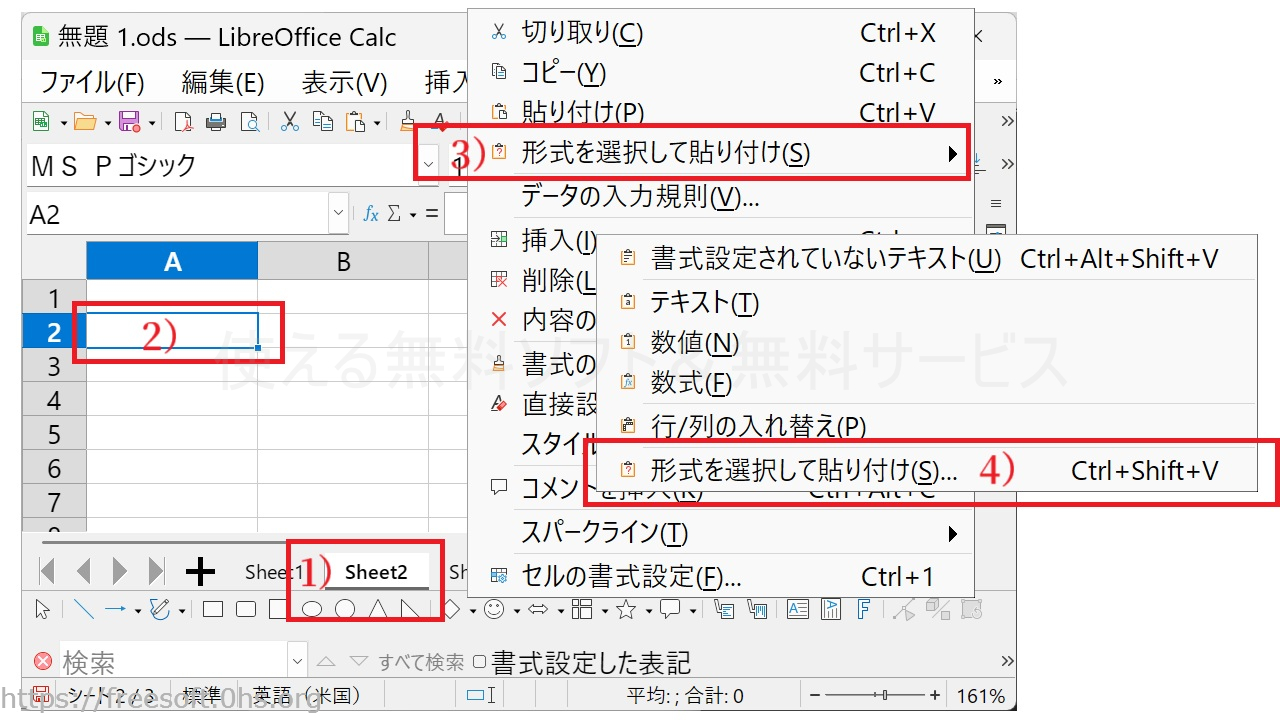Image resolution: width=1280 pixels, height=720 pixels.
Task: Open the ファイル menu
Action: point(92,82)
